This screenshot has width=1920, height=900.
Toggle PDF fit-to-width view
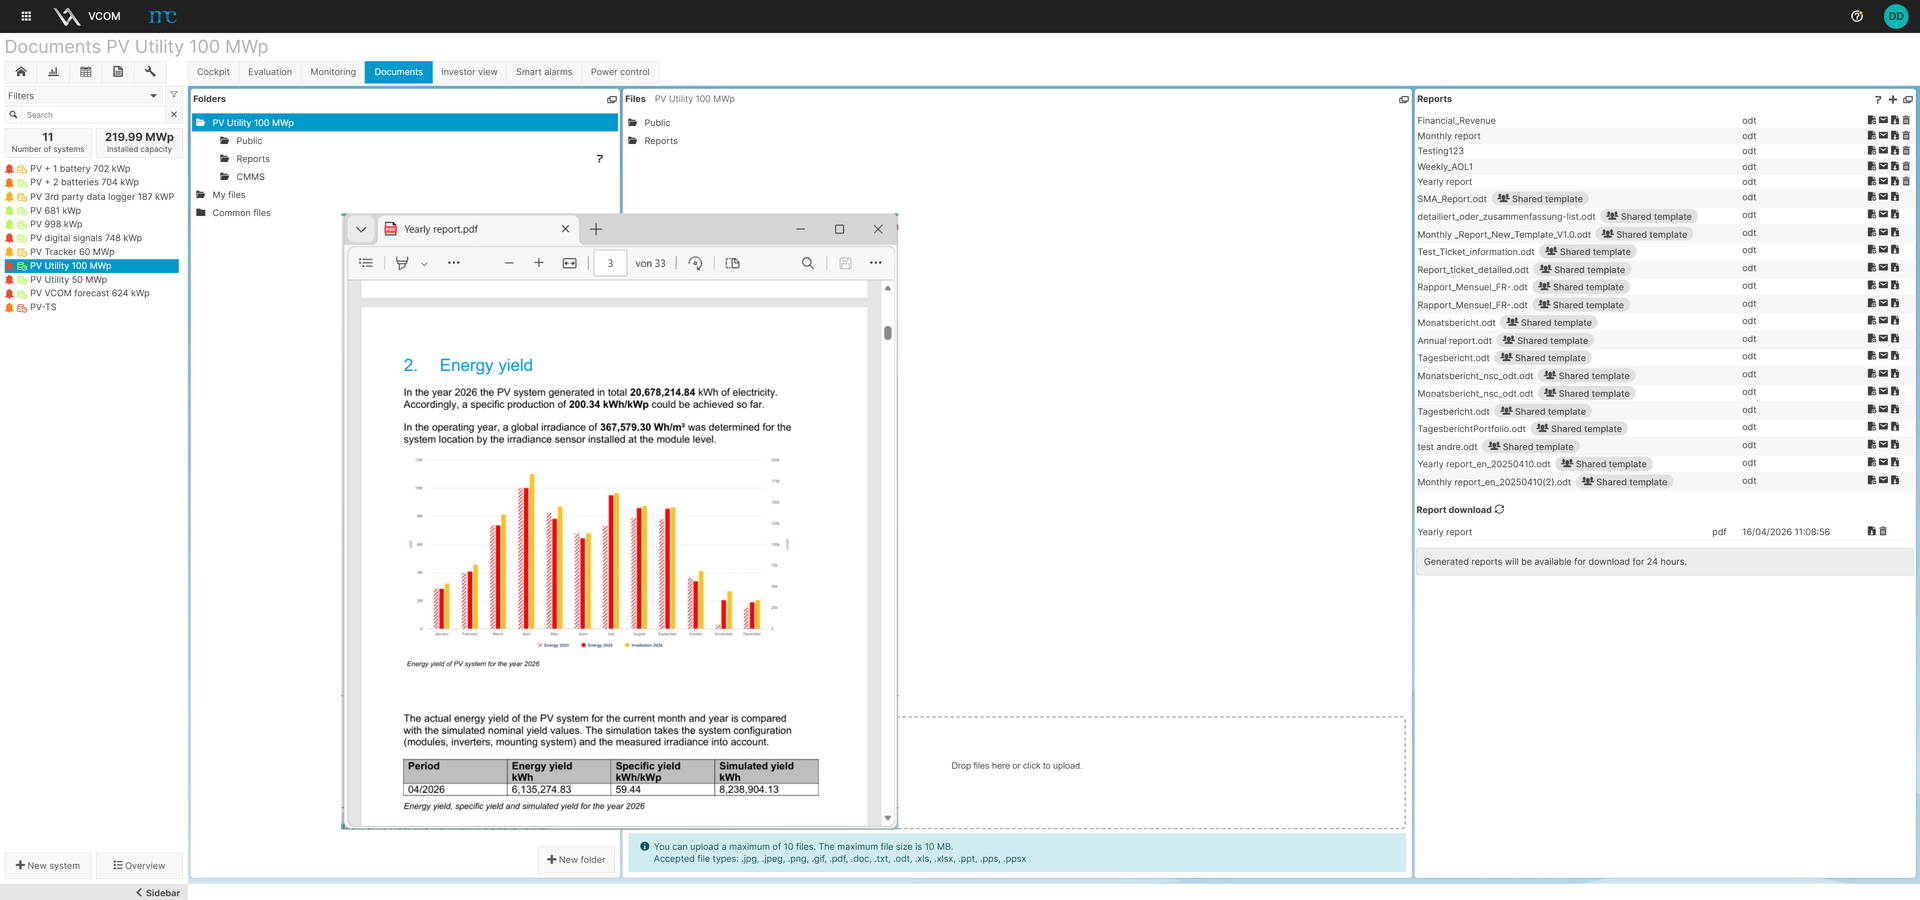(569, 263)
